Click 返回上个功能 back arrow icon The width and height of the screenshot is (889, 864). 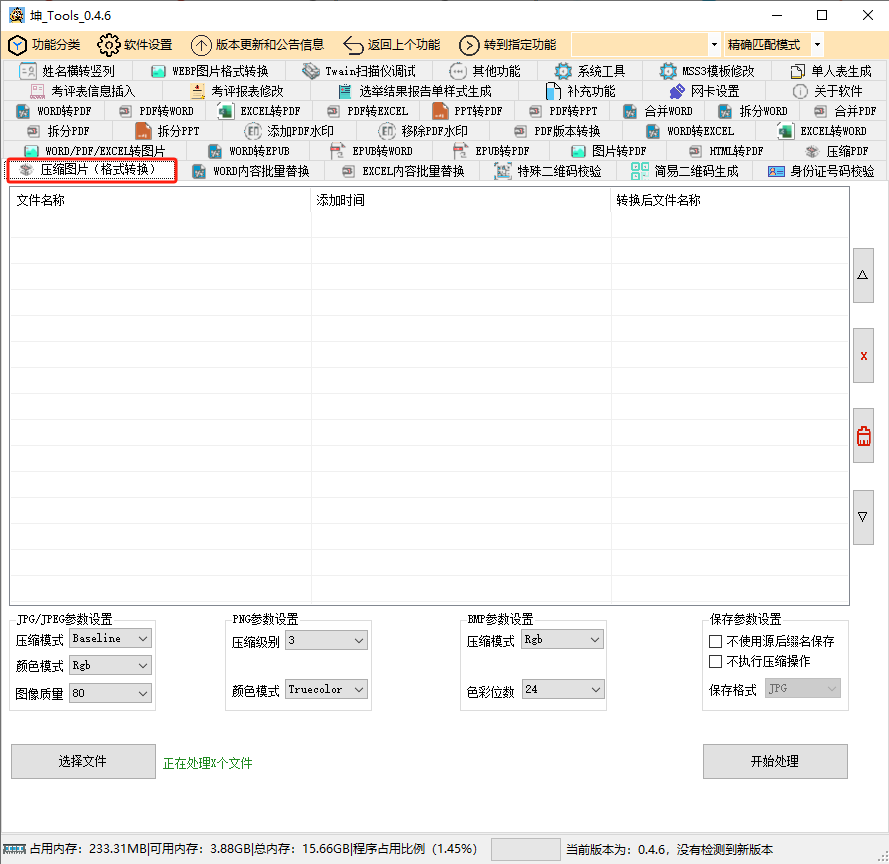pos(353,45)
